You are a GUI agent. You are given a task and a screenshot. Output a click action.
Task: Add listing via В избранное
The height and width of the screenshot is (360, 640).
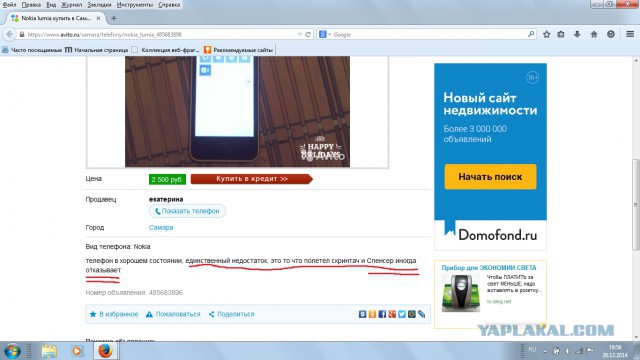pos(114,314)
